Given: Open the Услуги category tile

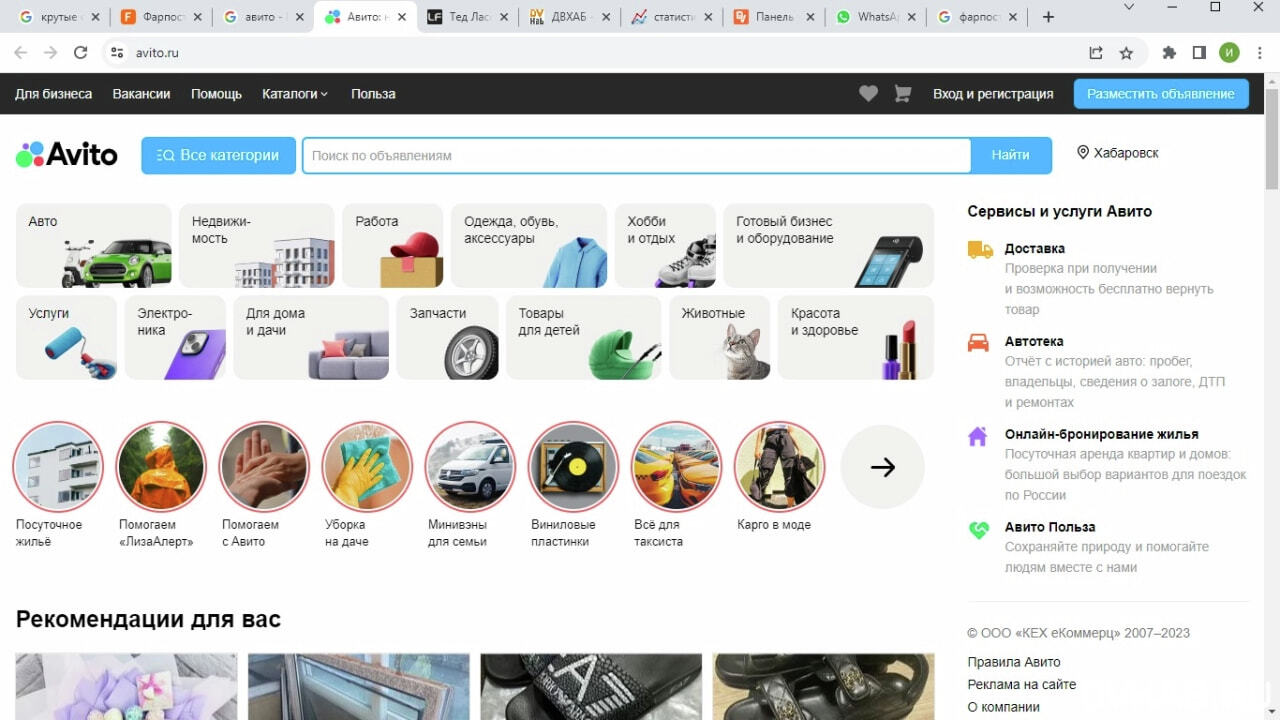Looking at the screenshot, I should pyautogui.click(x=67, y=337).
